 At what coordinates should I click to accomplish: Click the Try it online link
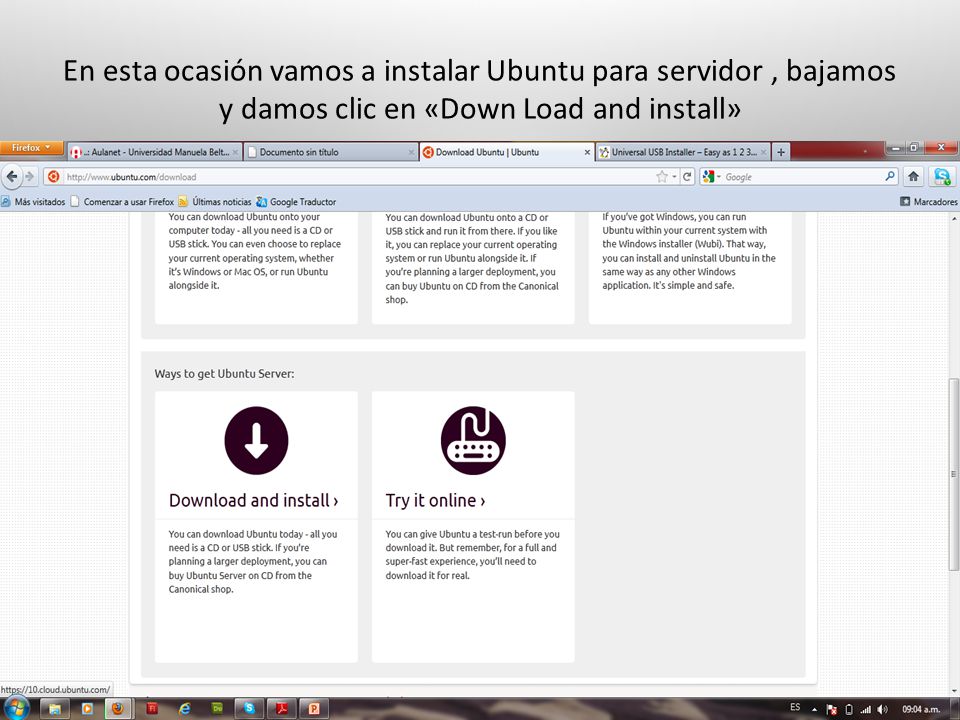pos(435,500)
